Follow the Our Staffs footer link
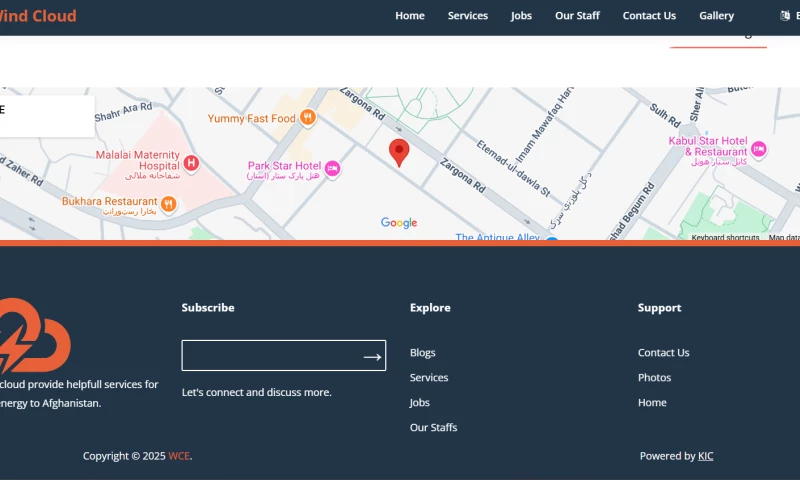This screenshot has height=480, width=800. [433, 428]
